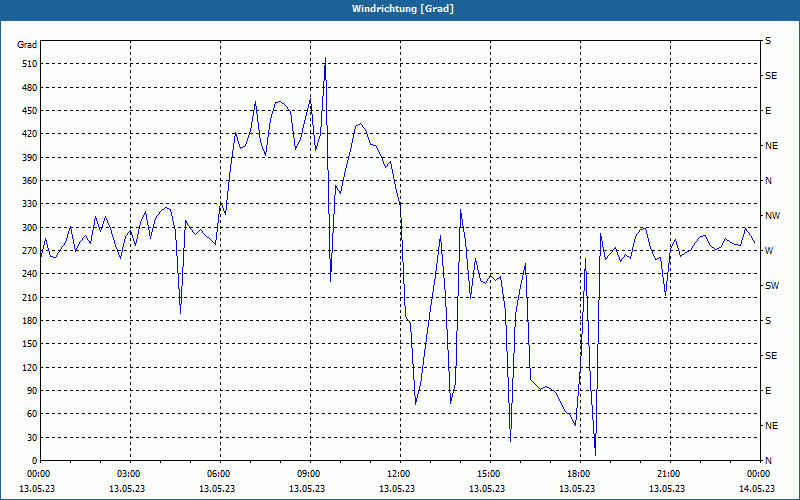800x500 pixels.
Task: Click the 450 degree axis label
Action: point(31,111)
